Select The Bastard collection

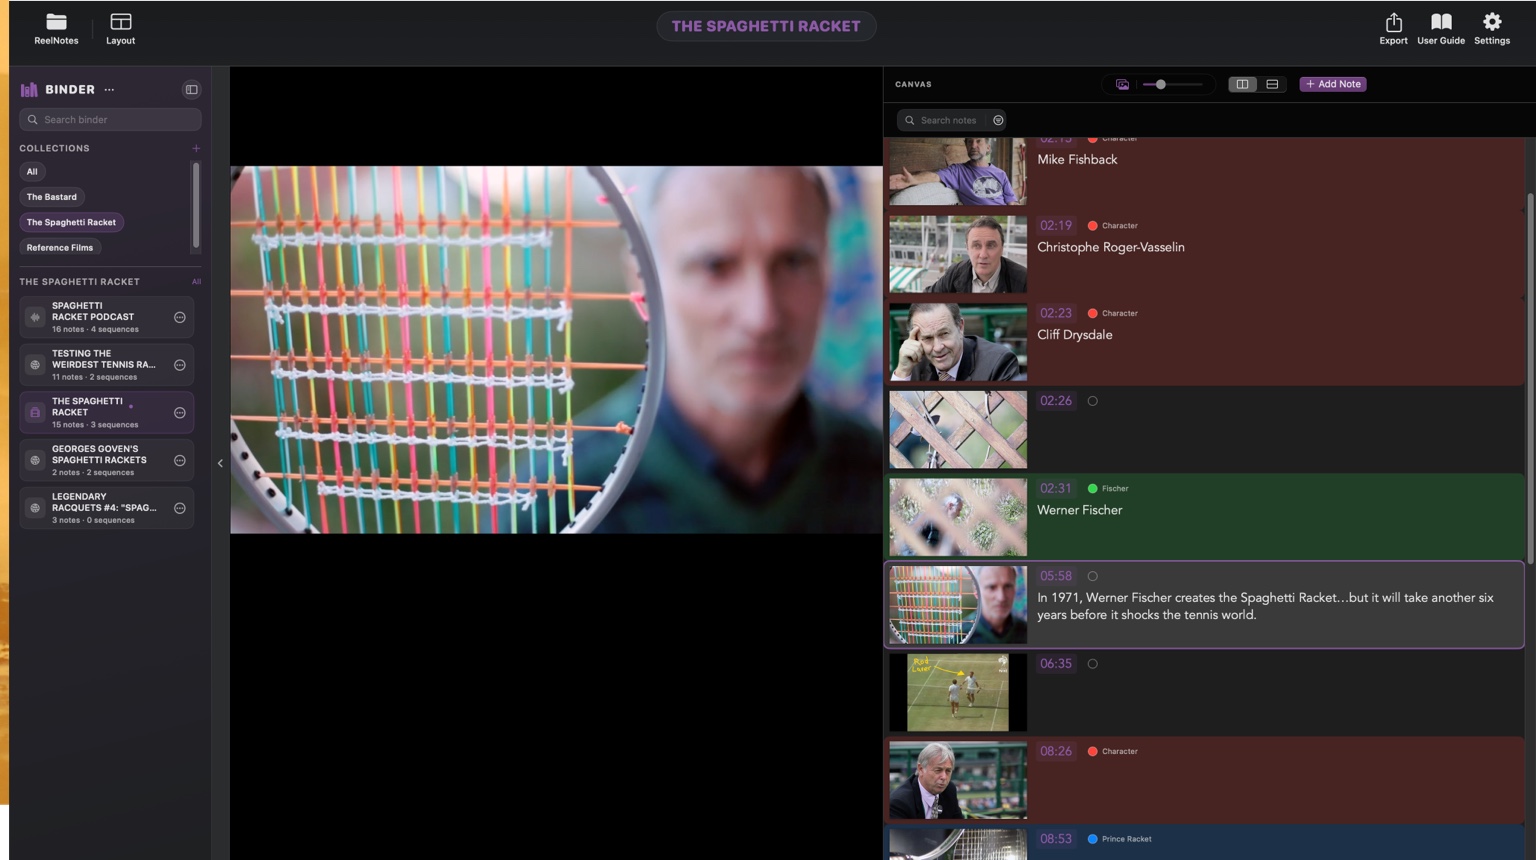(52, 197)
